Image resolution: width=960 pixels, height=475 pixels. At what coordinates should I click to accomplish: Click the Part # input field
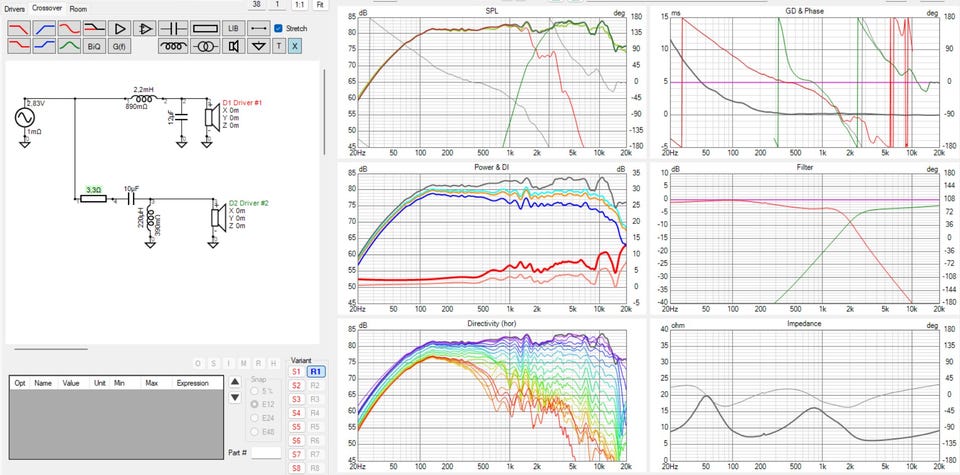[x=267, y=453]
